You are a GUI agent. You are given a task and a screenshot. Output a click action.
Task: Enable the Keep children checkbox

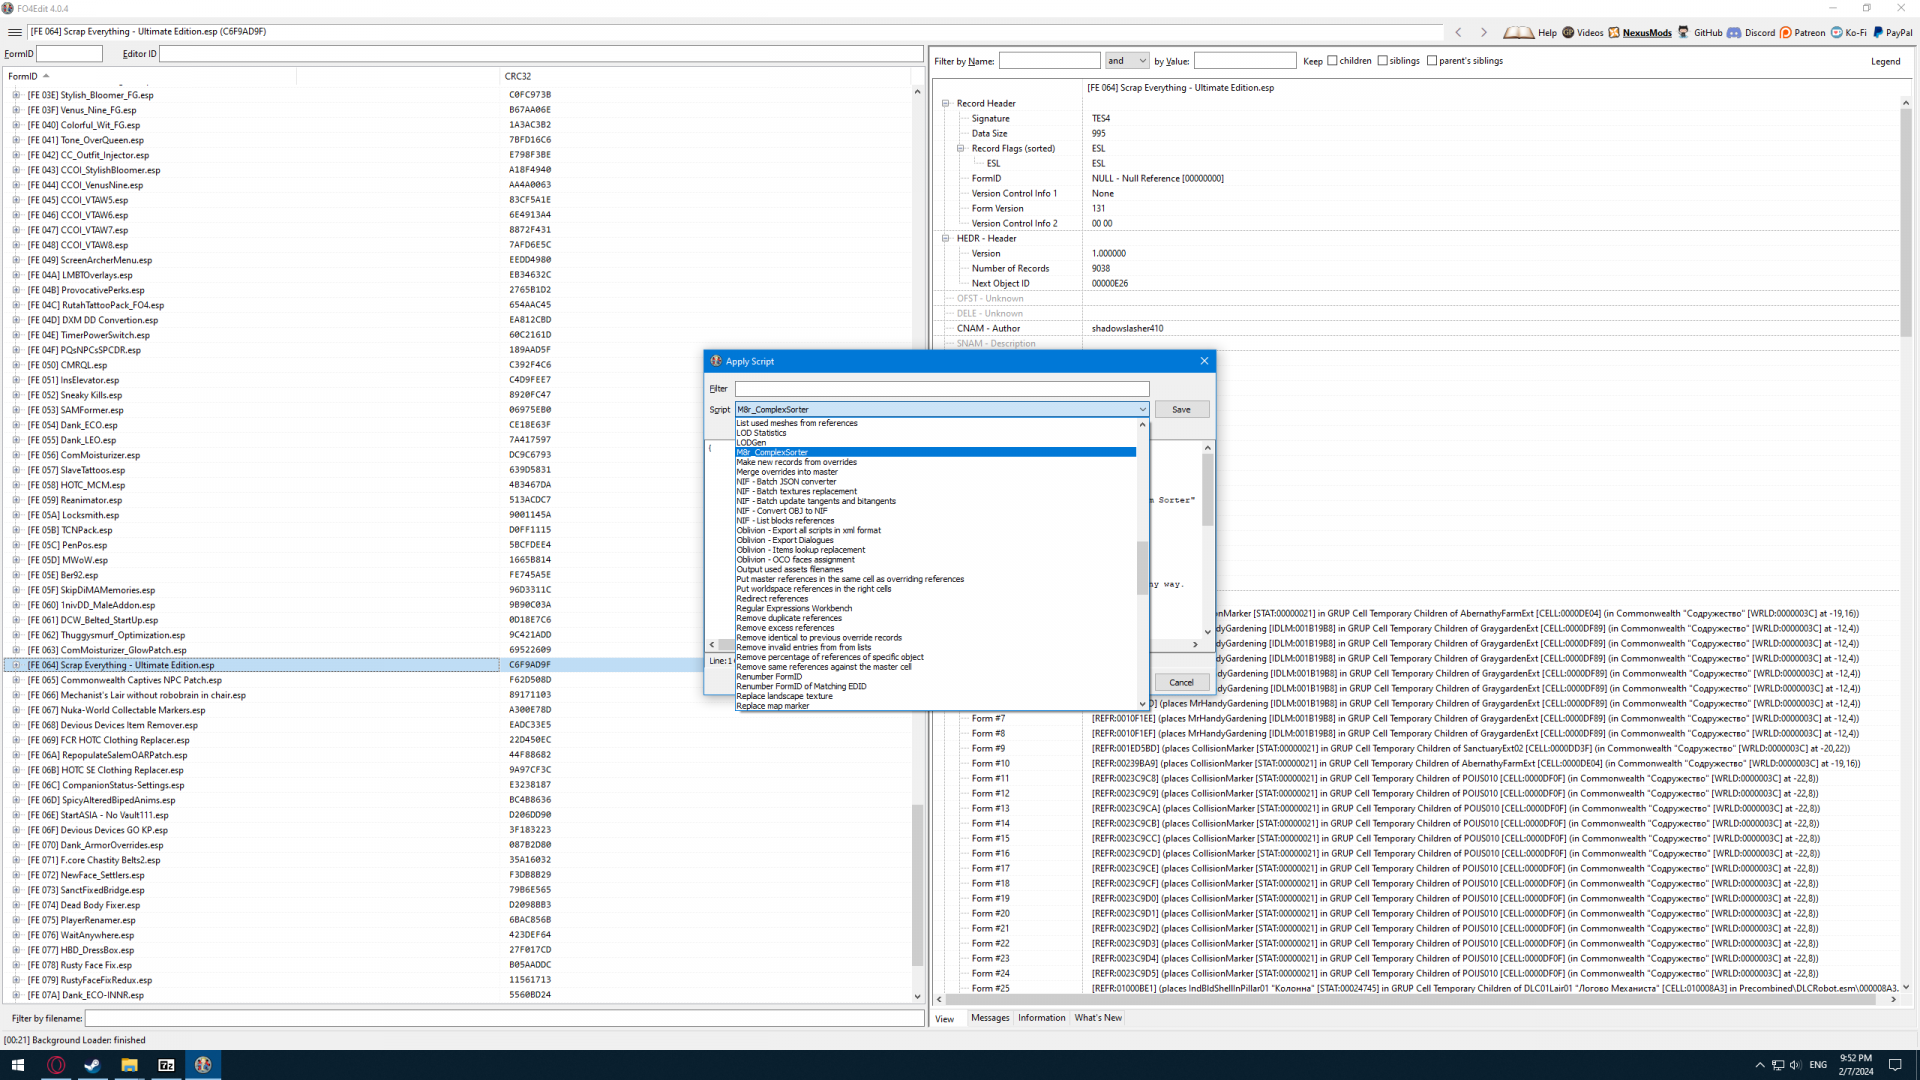(1332, 61)
